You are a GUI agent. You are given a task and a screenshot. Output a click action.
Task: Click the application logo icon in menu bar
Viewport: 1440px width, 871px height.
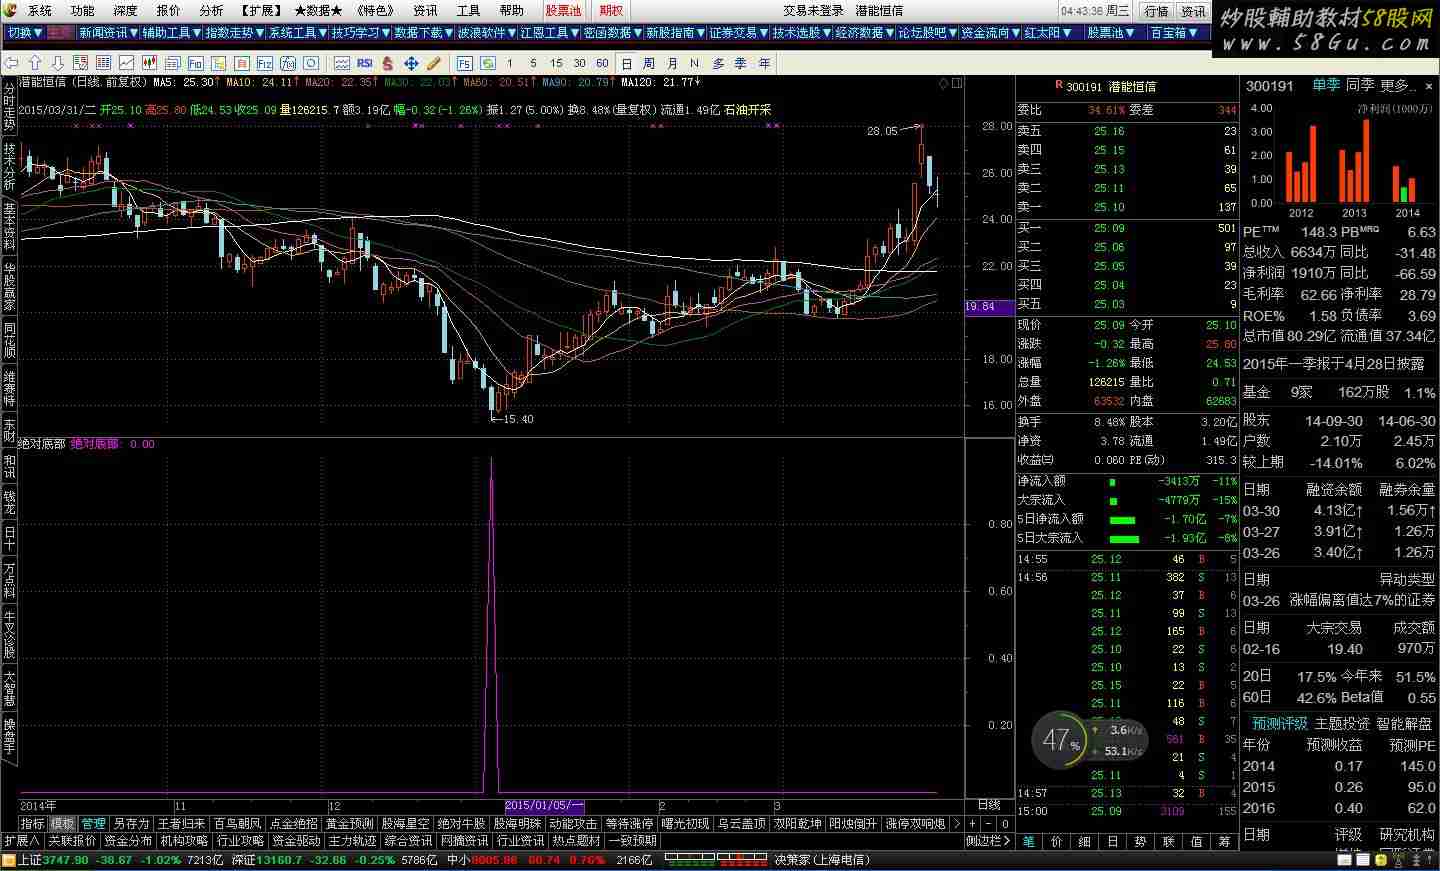10,10
